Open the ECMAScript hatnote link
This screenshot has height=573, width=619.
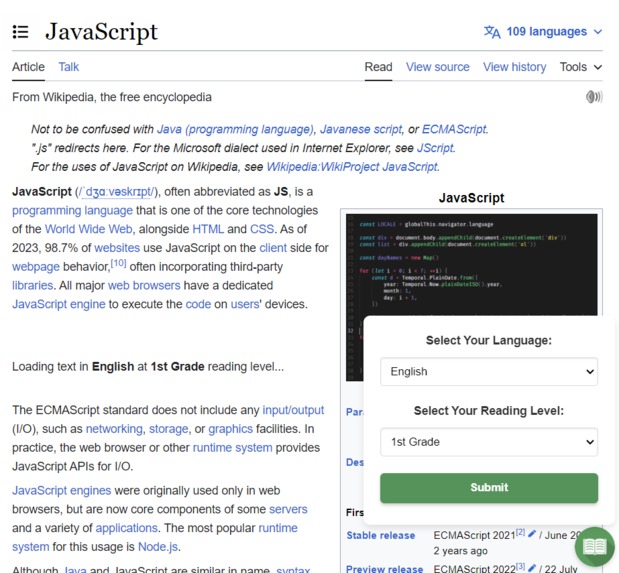[x=454, y=129]
